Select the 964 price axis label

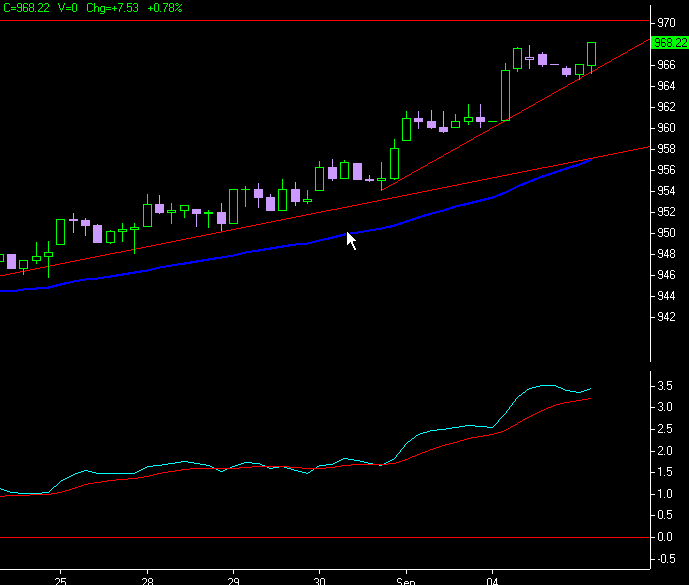tap(666, 86)
